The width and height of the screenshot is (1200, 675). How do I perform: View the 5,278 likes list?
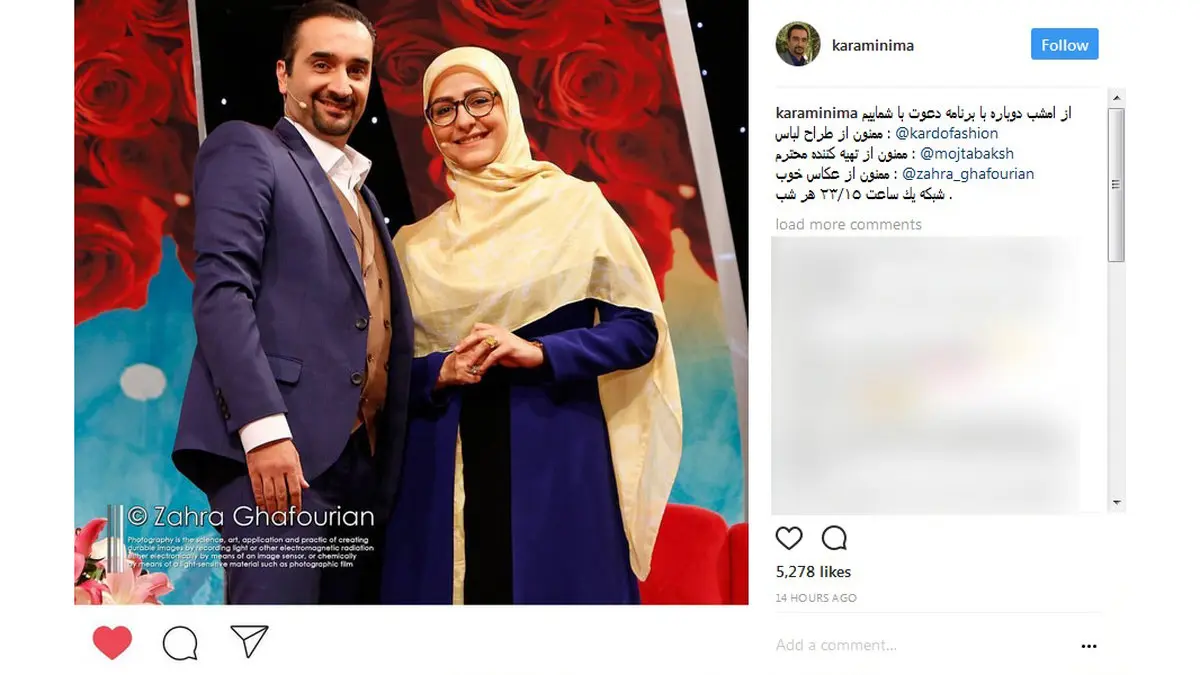[x=813, y=572]
